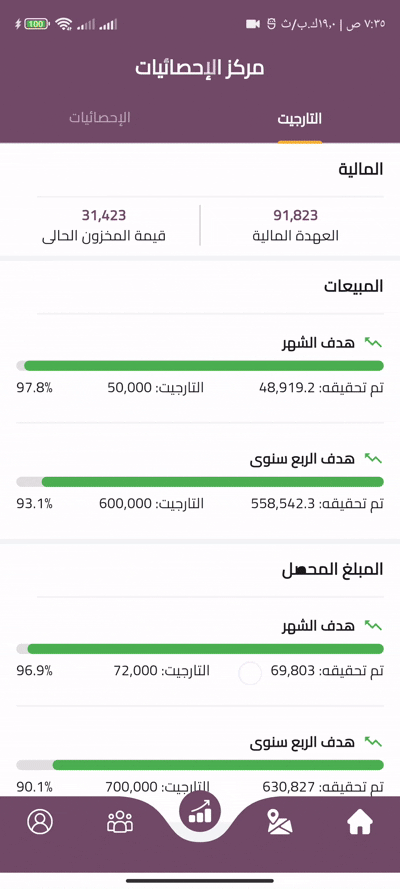Tap trend icon beside collected هدف الربع سنوى
400x889 pixels.
pos(373,741)
